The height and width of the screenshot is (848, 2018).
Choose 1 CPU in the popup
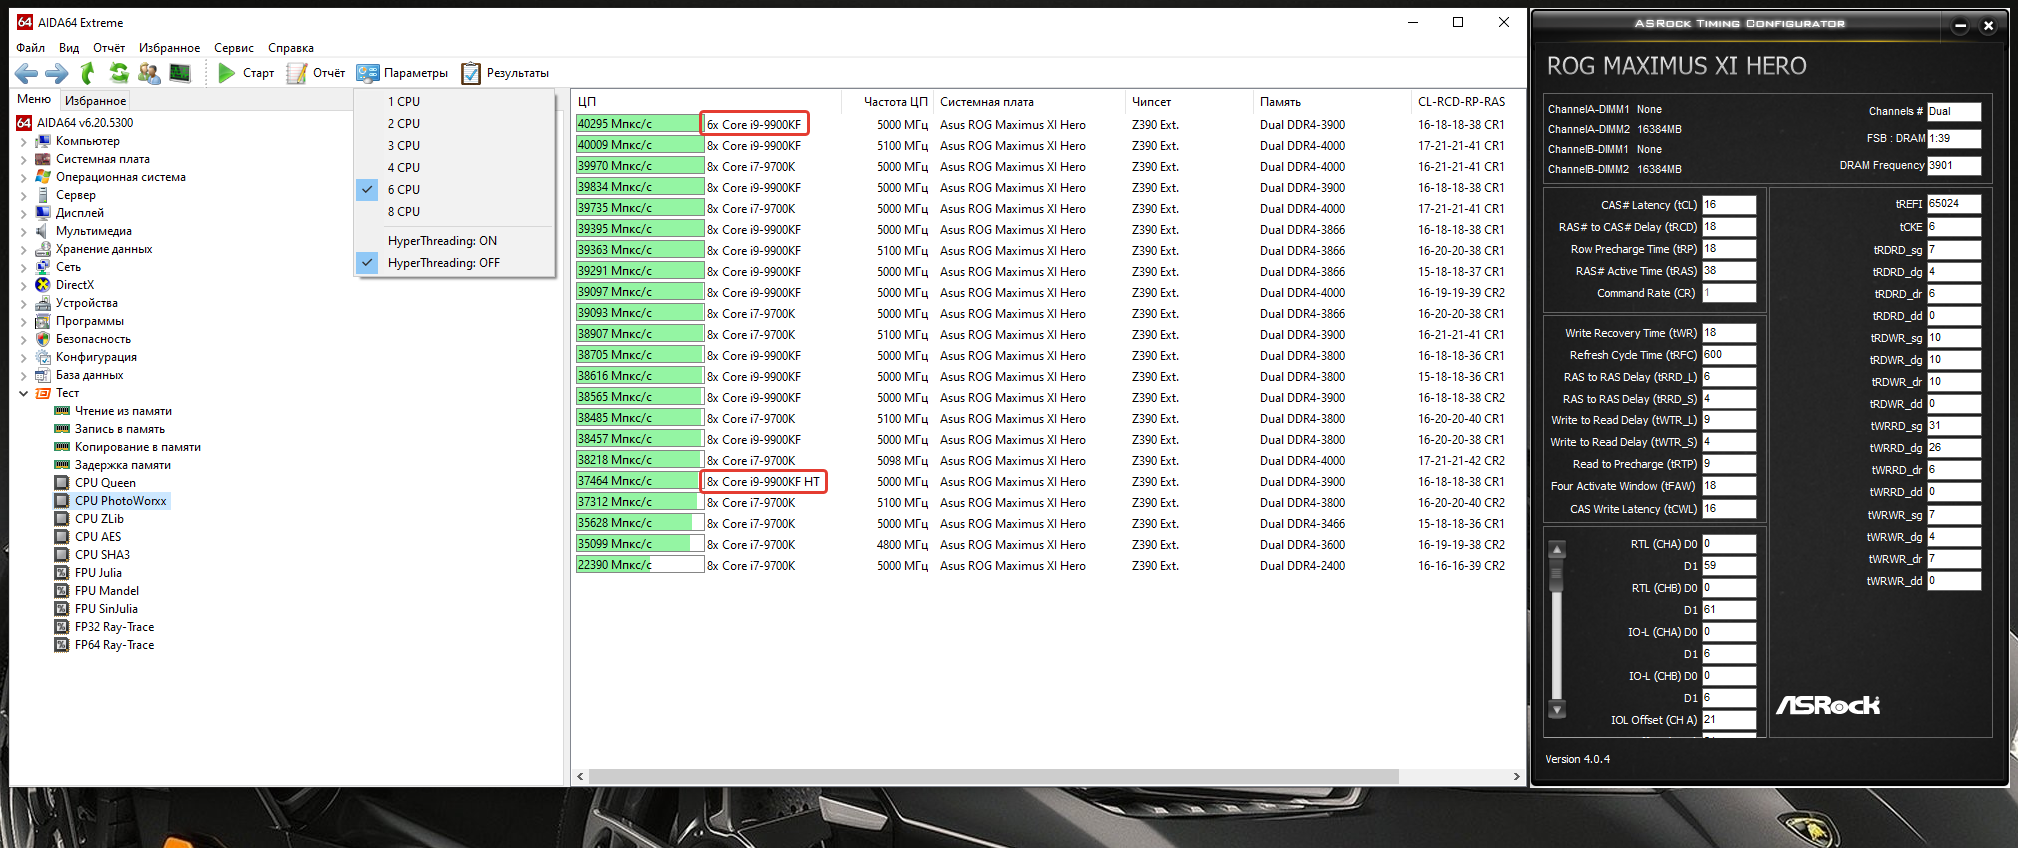coord(455,102)
